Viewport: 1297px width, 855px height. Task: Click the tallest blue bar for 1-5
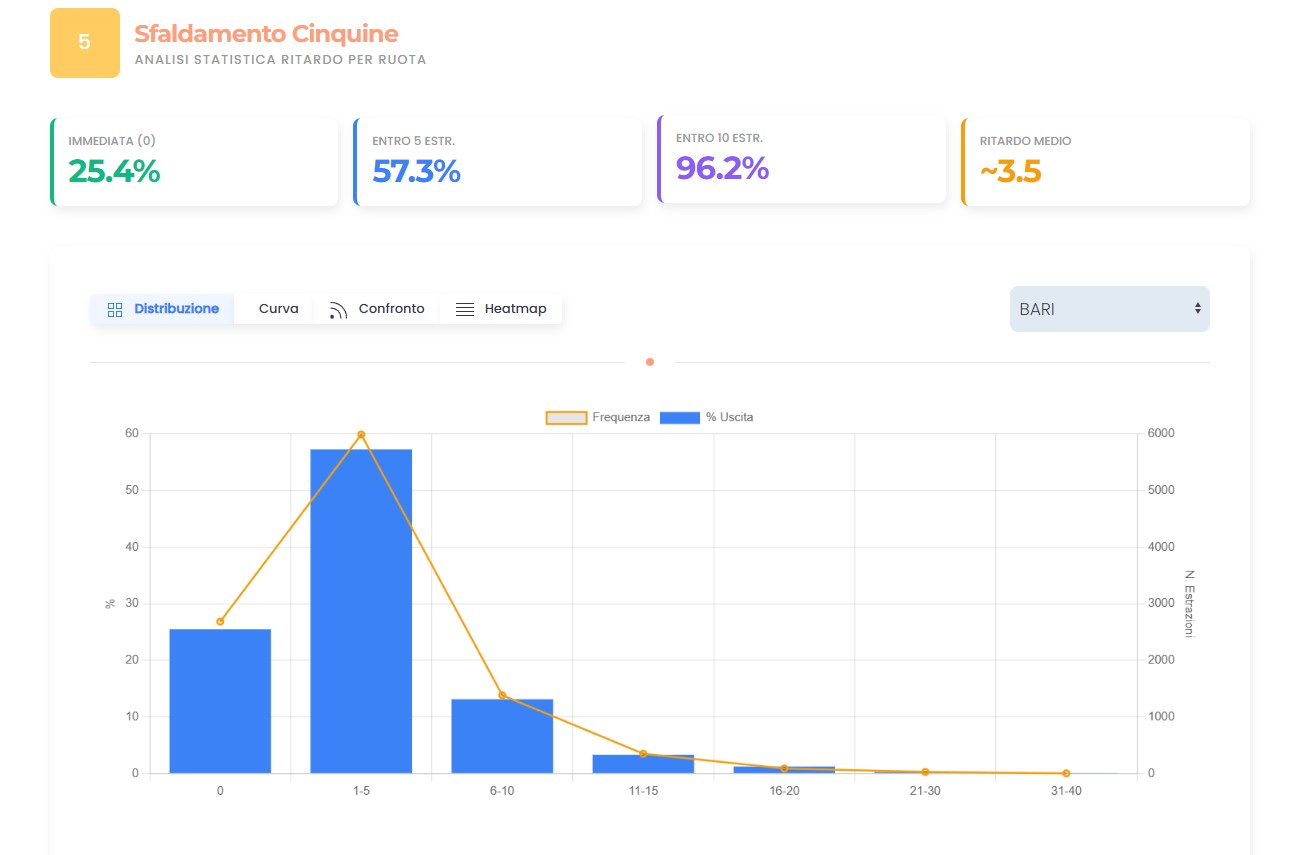coord(361,610)
